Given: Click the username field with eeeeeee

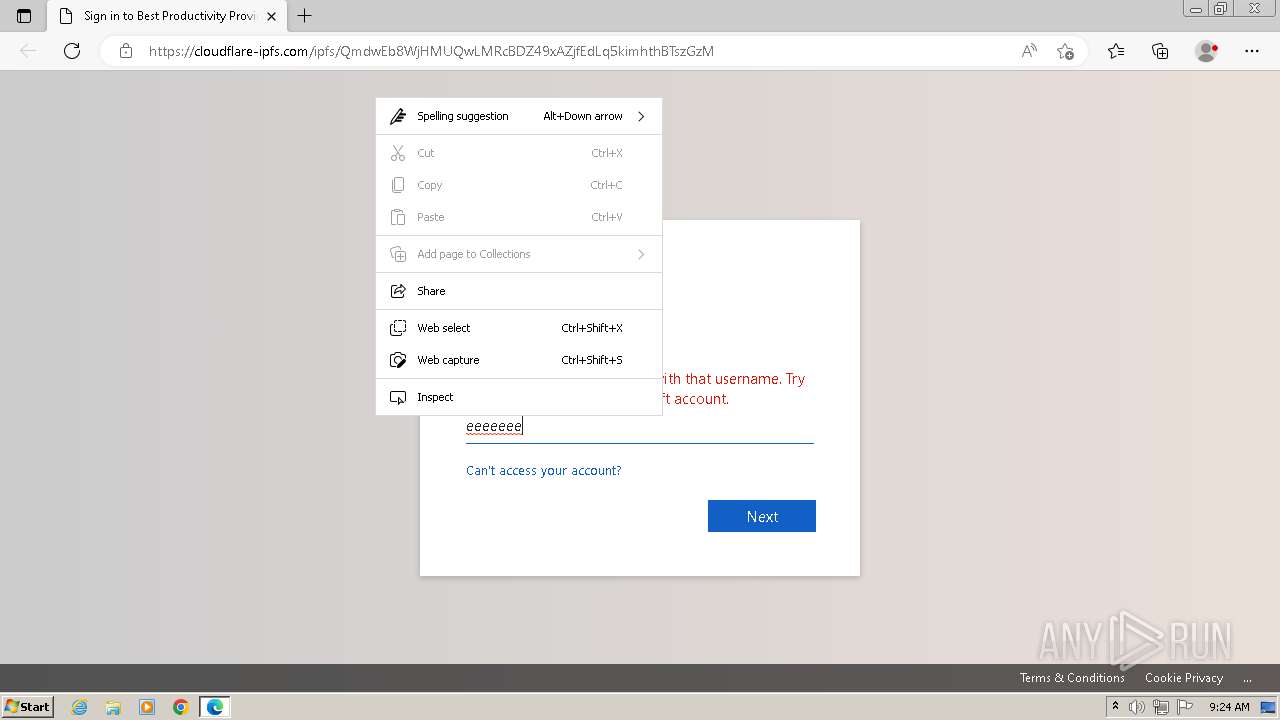Looking at the screenshot, I should point(640,427).
